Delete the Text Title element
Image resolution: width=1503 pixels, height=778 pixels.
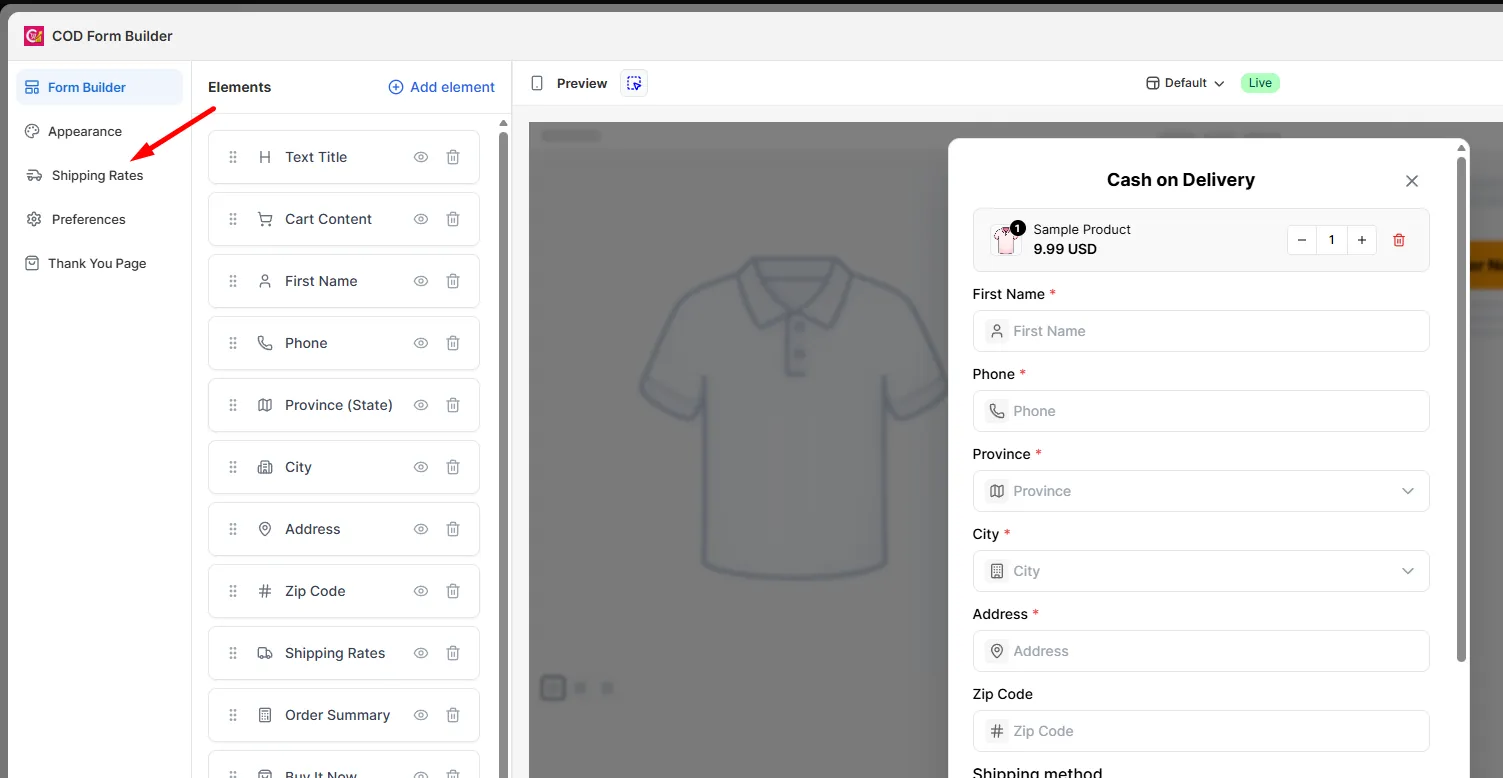tap(453, 157)
